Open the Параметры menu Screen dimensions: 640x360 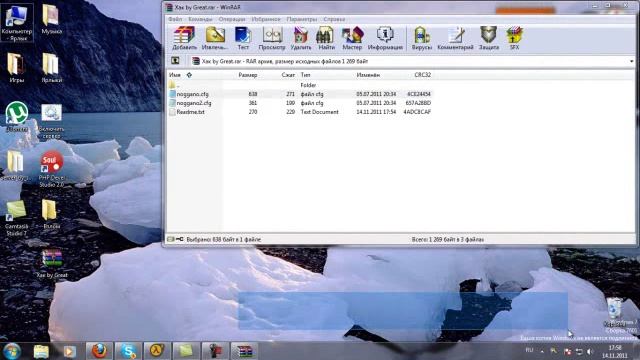(302, 19)
